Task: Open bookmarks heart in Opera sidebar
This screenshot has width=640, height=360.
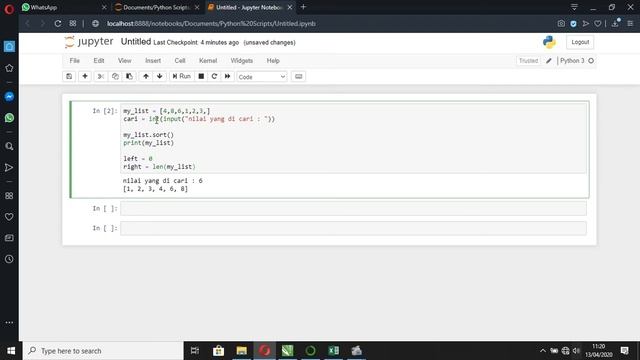Action: pos(9,217)
